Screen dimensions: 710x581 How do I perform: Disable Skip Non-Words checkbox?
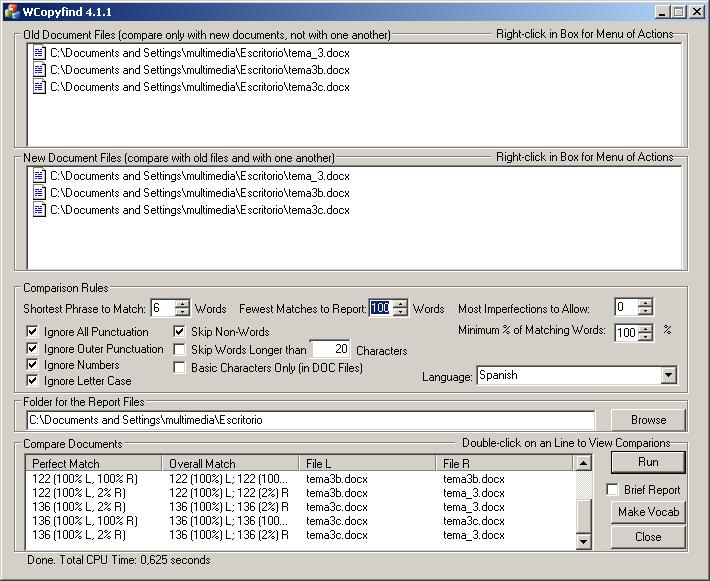click(179, 331)
